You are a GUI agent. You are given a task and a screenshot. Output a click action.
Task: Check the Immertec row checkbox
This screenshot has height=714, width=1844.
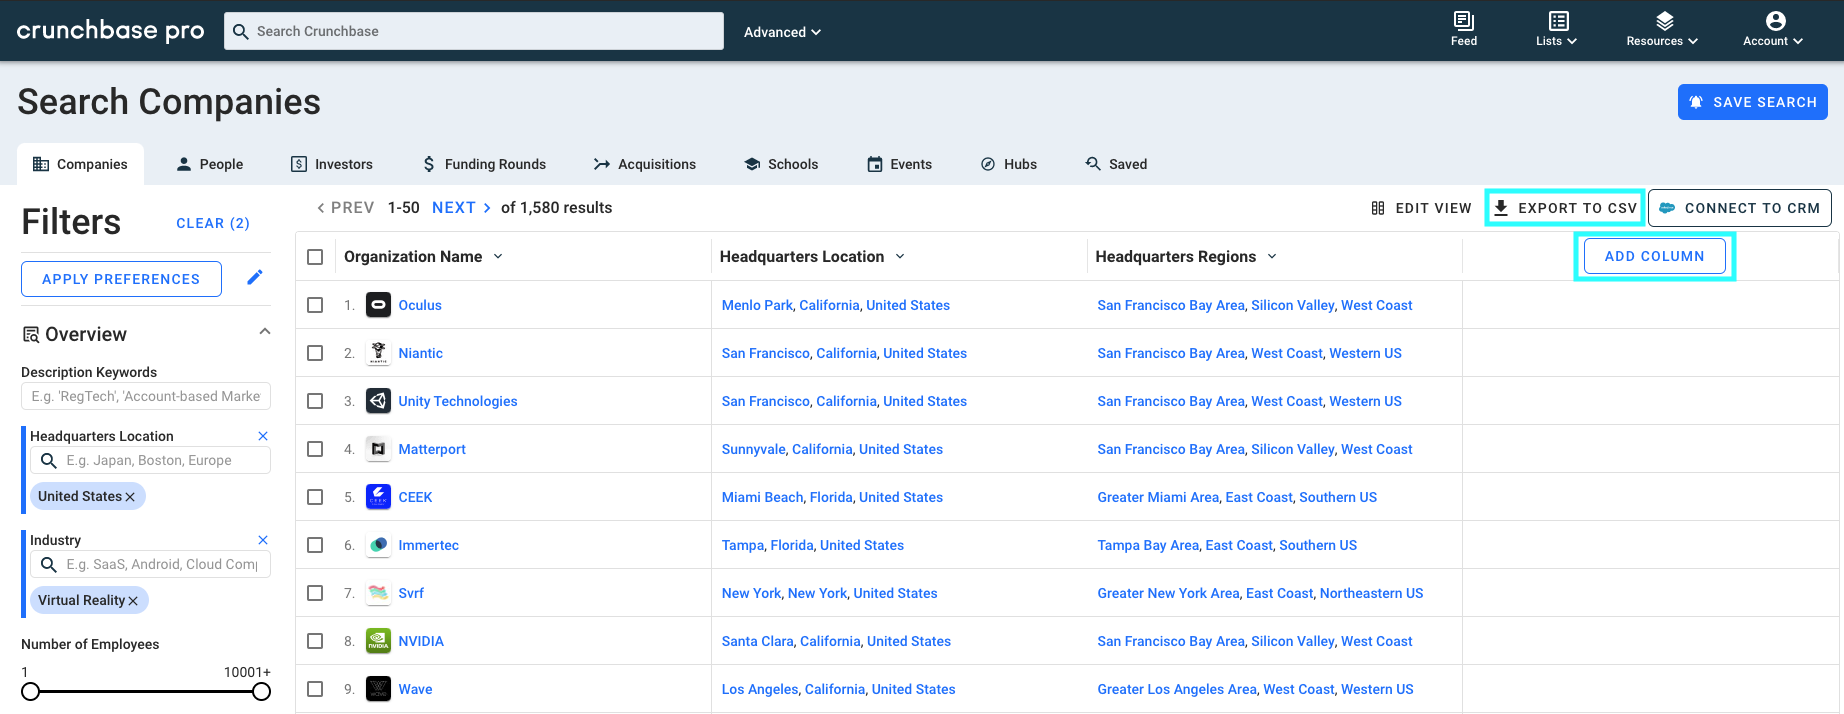click(x=315, y=545)
